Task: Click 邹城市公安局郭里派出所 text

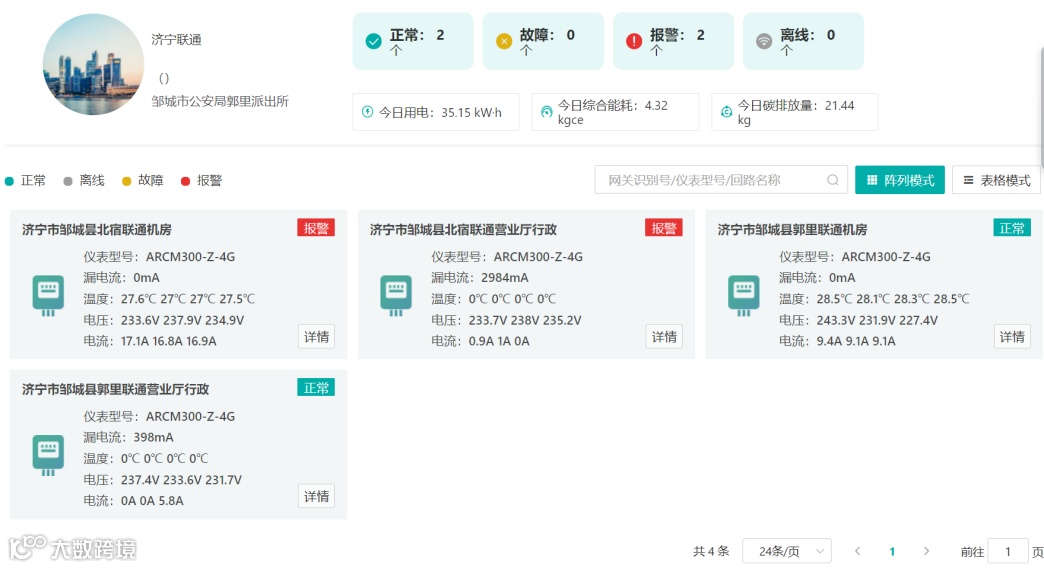Action: pos(220,101)
